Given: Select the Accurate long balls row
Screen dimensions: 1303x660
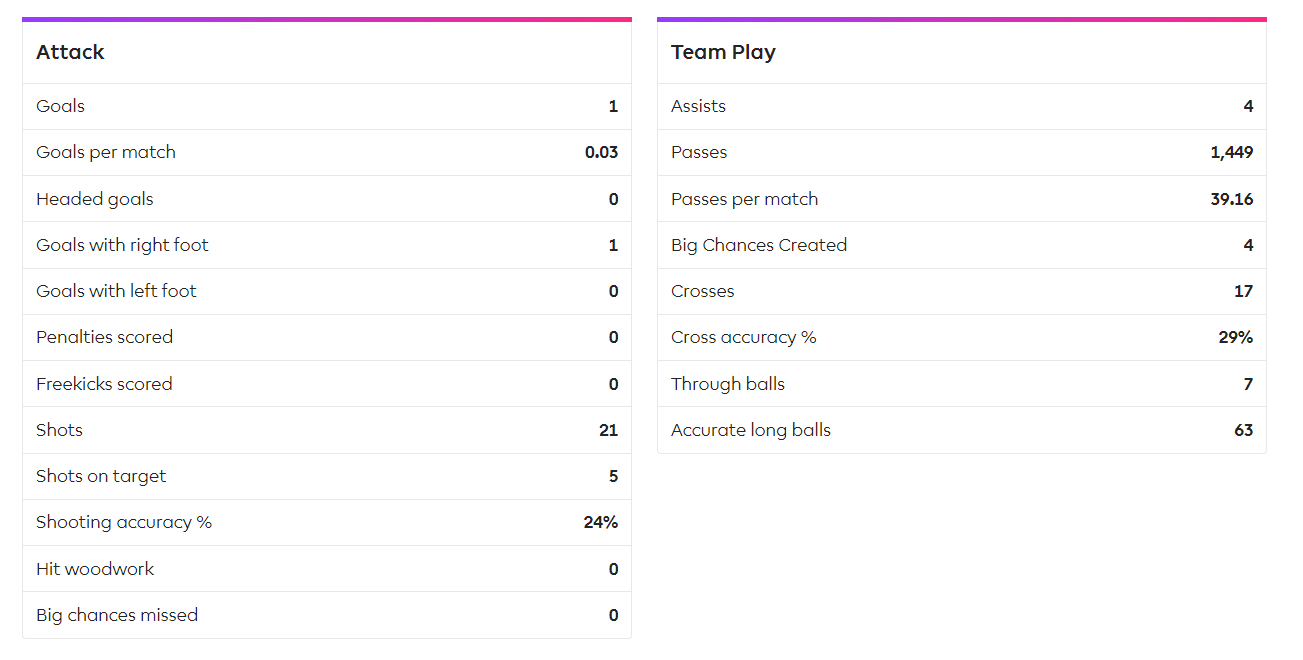Looking at the screenshot, I should point(962,430).
